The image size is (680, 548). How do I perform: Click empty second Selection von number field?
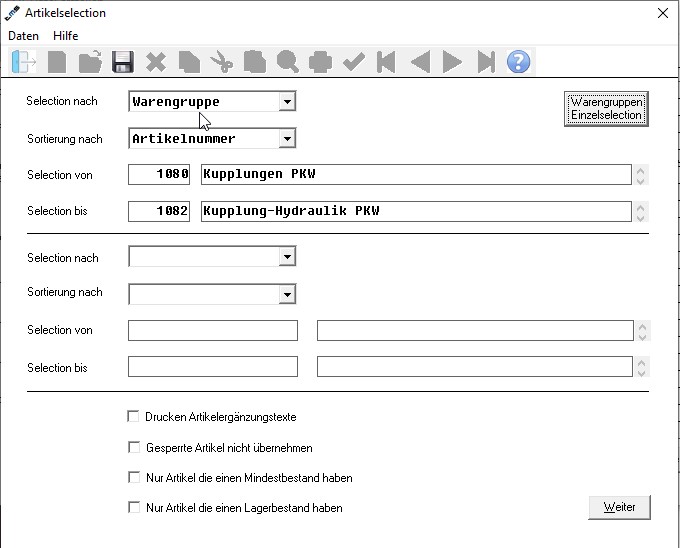[213, 330]
